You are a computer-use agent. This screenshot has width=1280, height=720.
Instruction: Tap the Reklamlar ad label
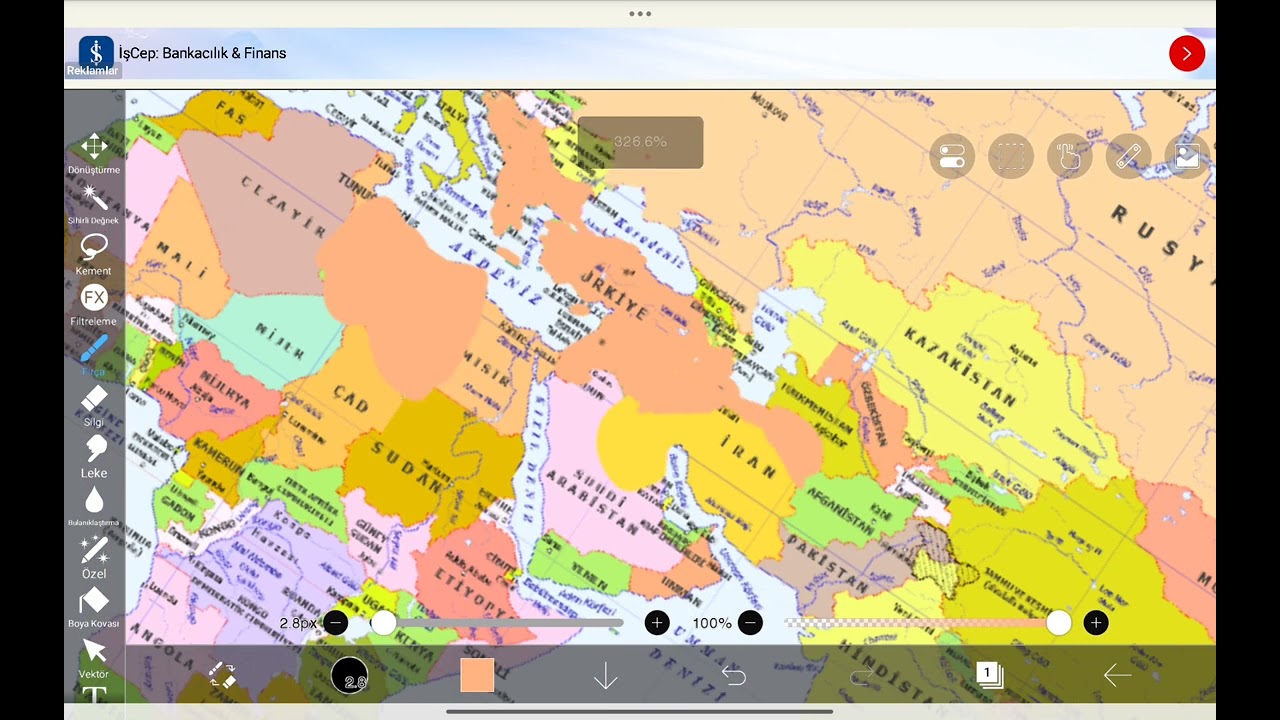pos(93,71)
